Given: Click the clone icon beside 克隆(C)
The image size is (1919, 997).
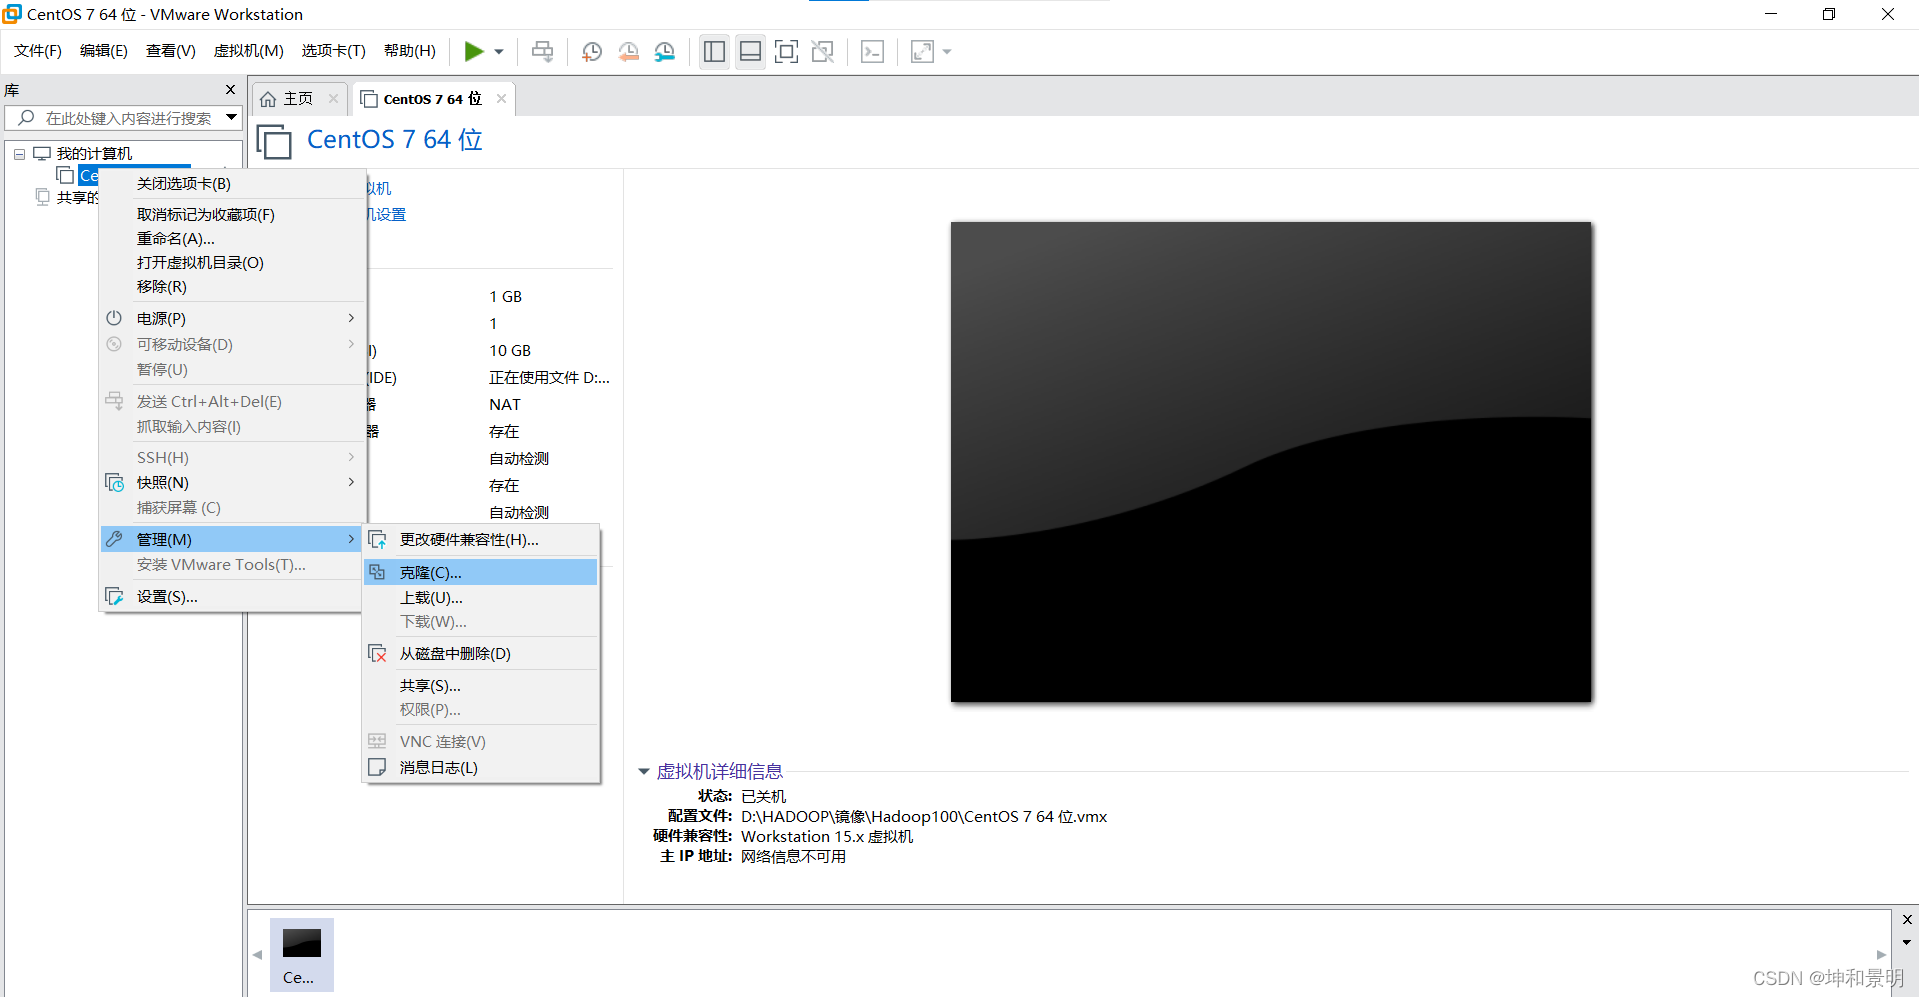Looking at the screenshot, I should (377, 572).
